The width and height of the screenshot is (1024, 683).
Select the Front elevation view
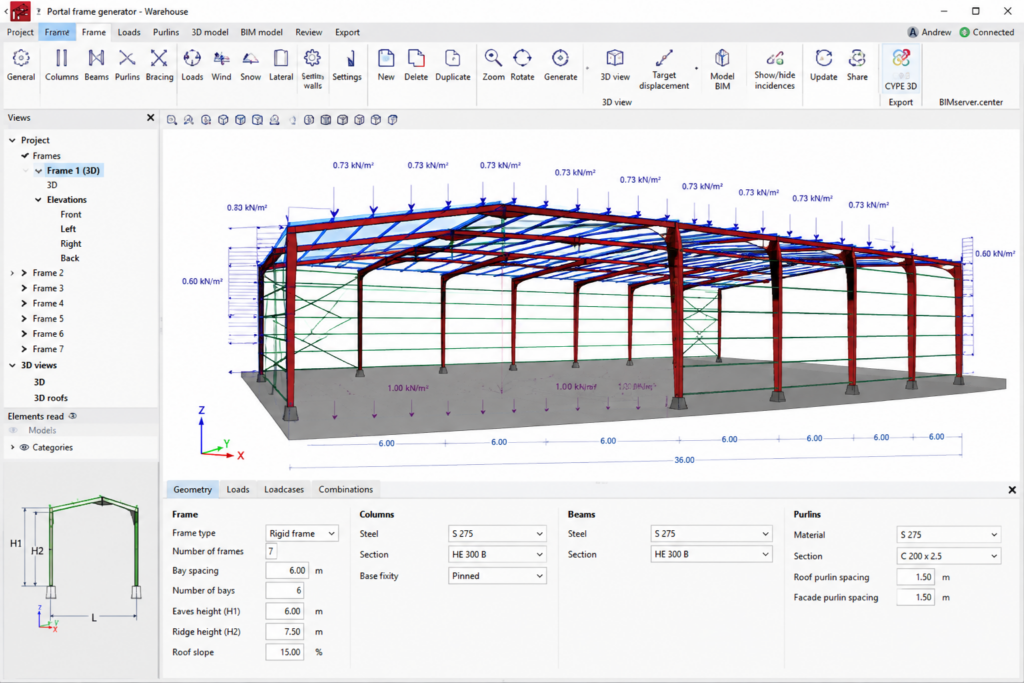point(71,214)
